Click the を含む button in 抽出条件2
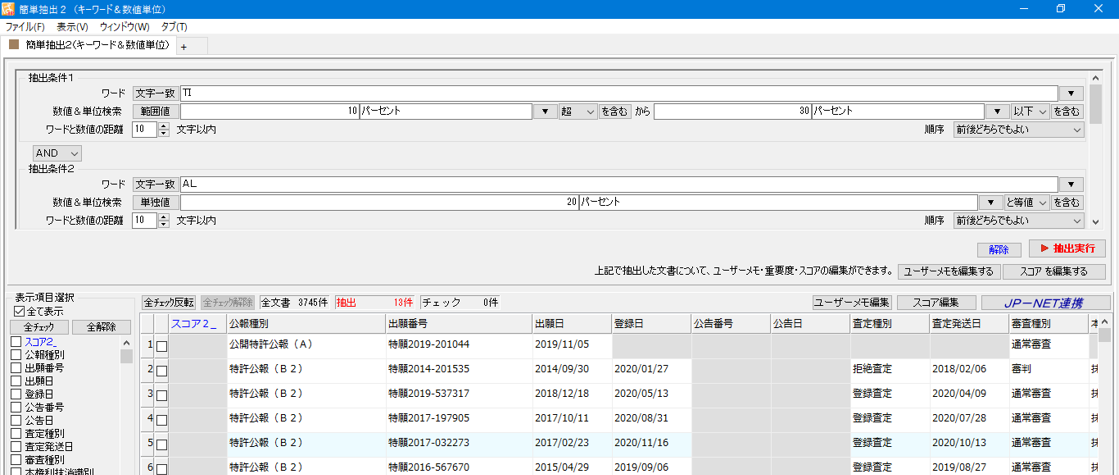Viewport: 1119px width, 475px height. [x=1067, y=203]
